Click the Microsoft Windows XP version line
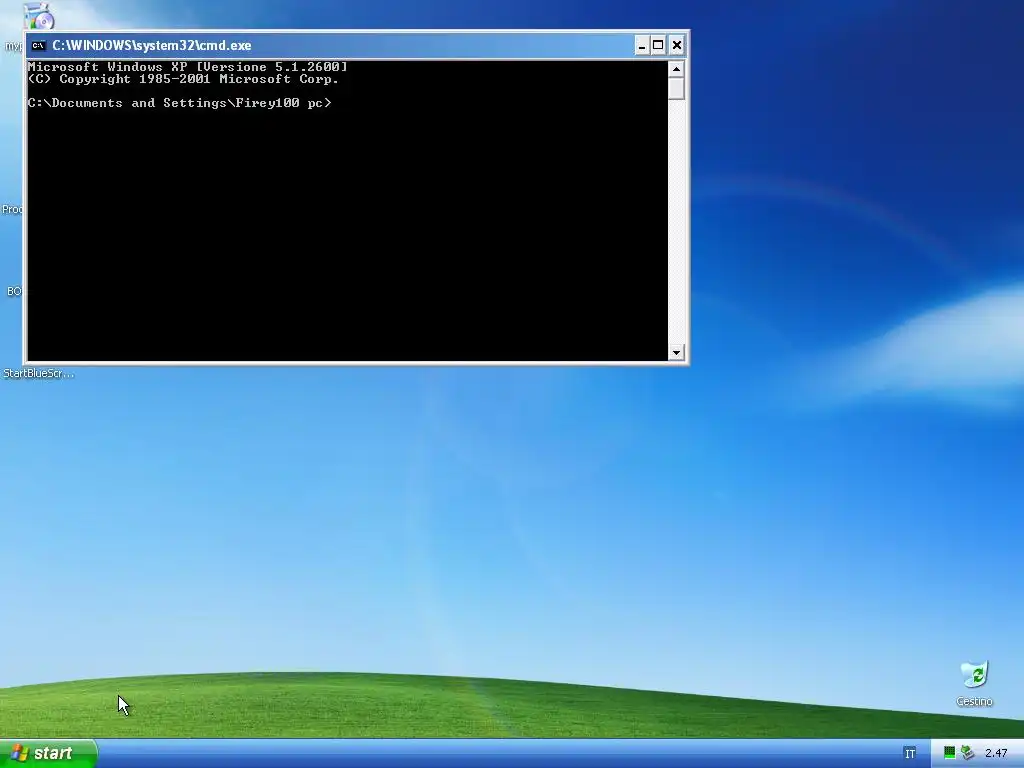1024x768 pixels. click(187, 67)
